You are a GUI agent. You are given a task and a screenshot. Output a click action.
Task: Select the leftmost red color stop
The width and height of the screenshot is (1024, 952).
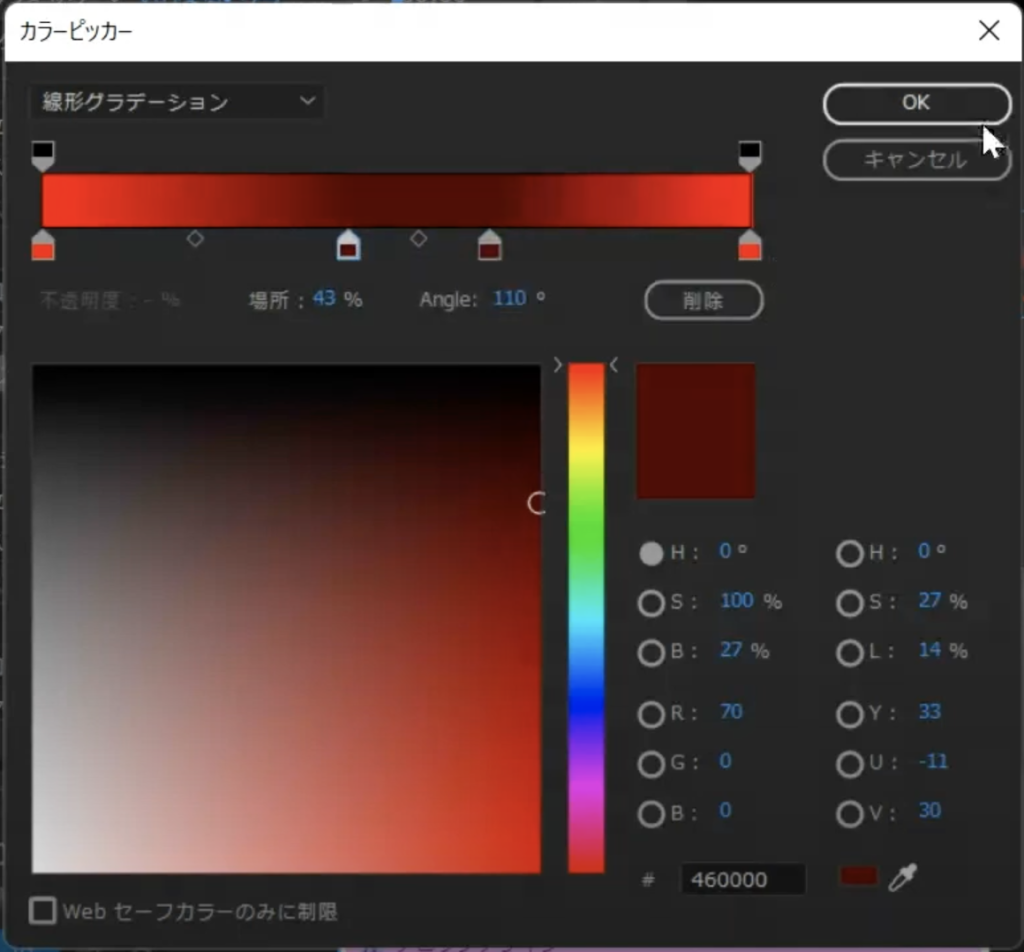pos(42,245)
